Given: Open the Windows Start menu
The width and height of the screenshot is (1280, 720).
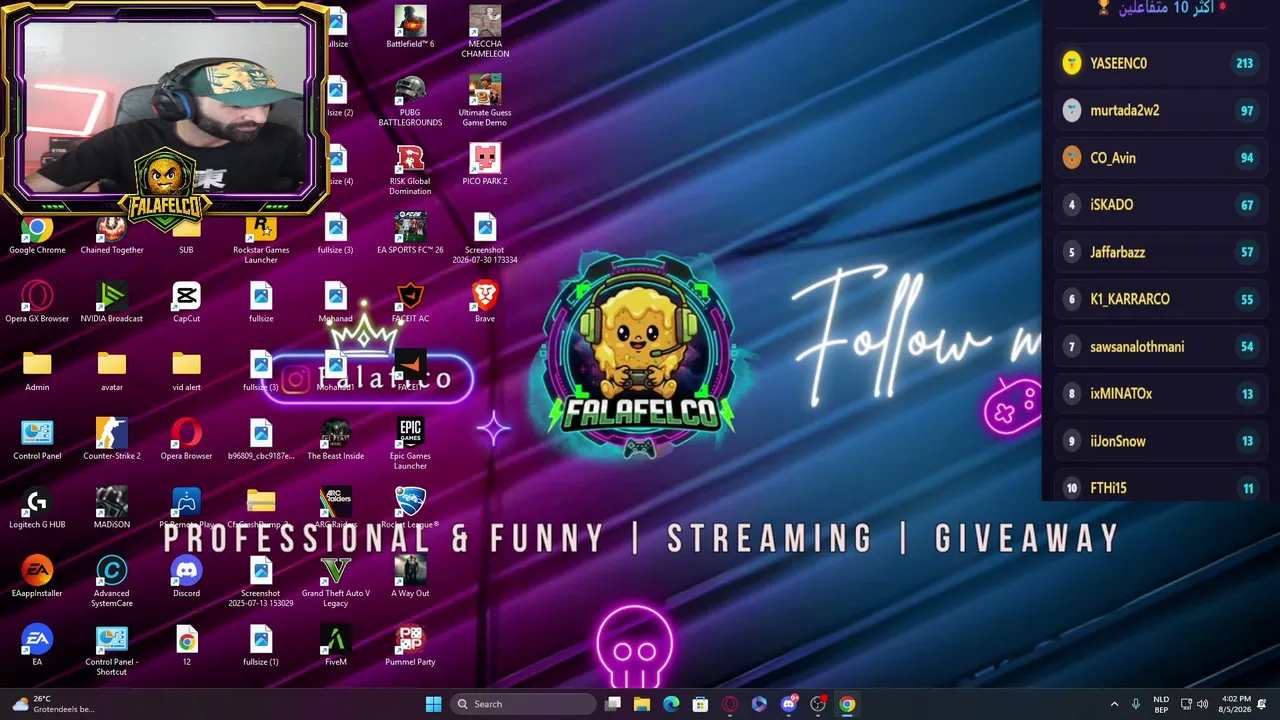Looking at the screenshot, I should (x=433, y=704).
